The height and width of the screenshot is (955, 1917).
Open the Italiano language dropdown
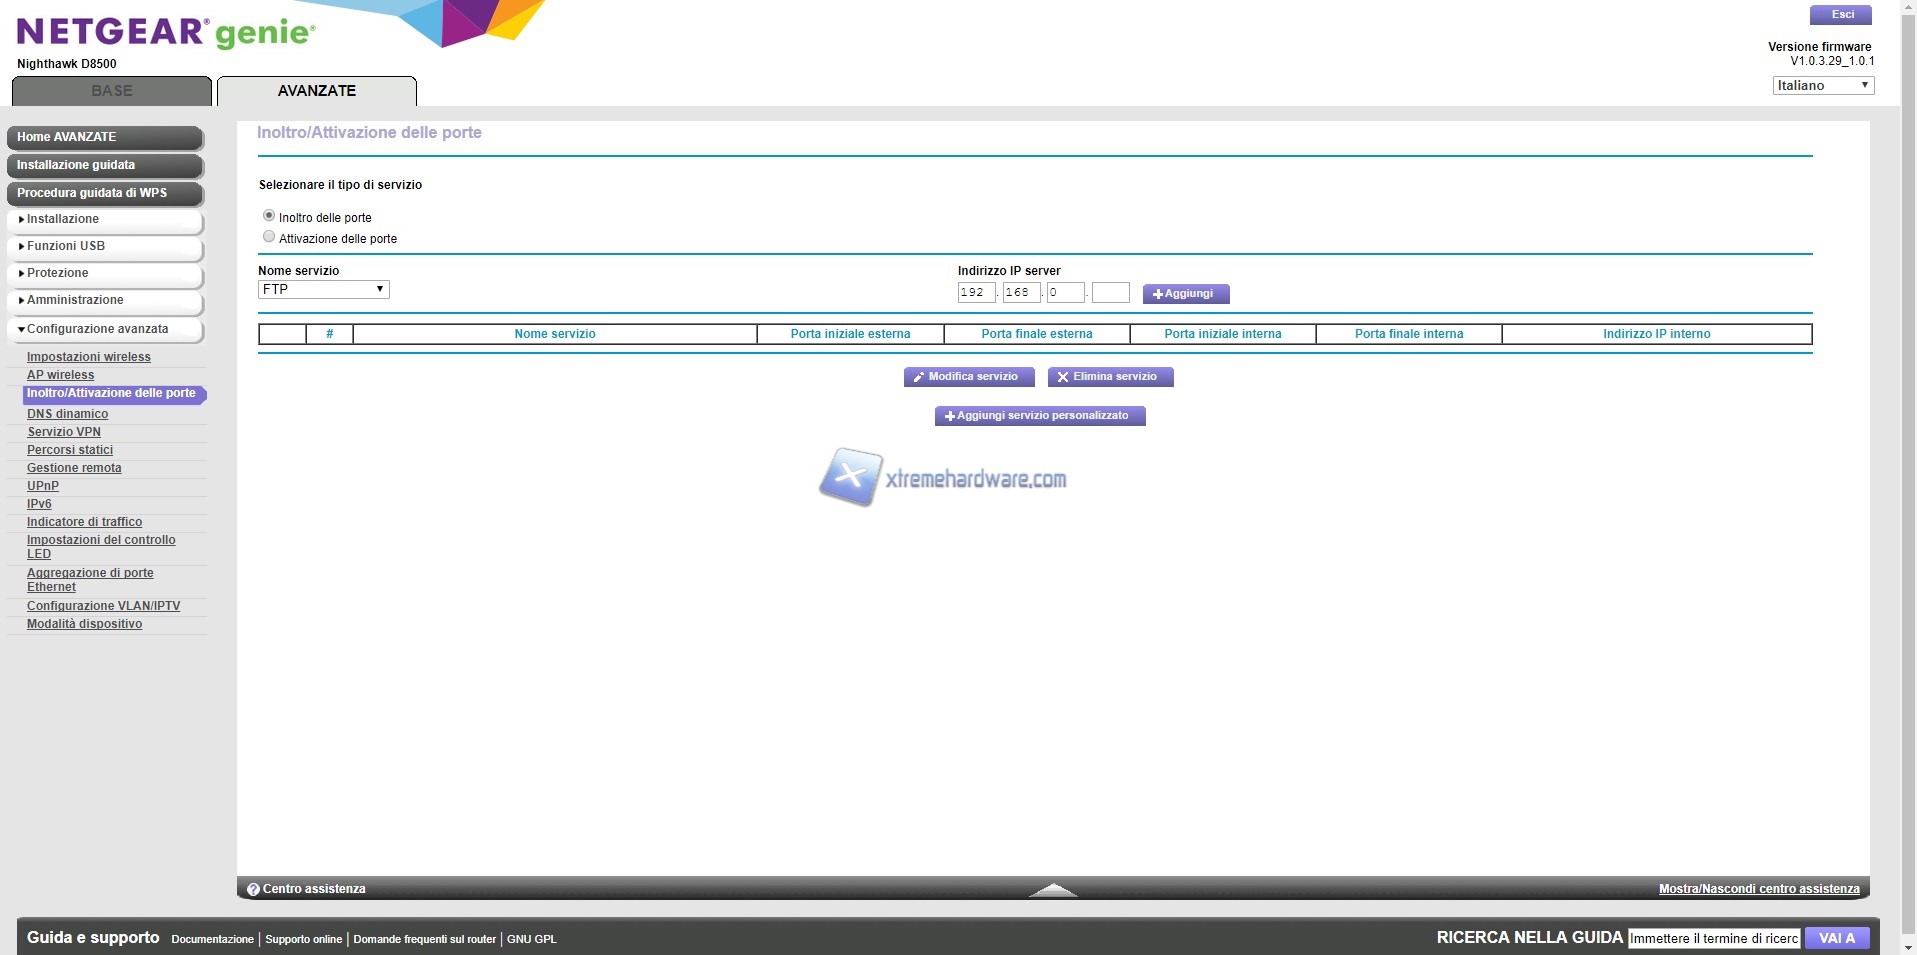pos(1822,86)
